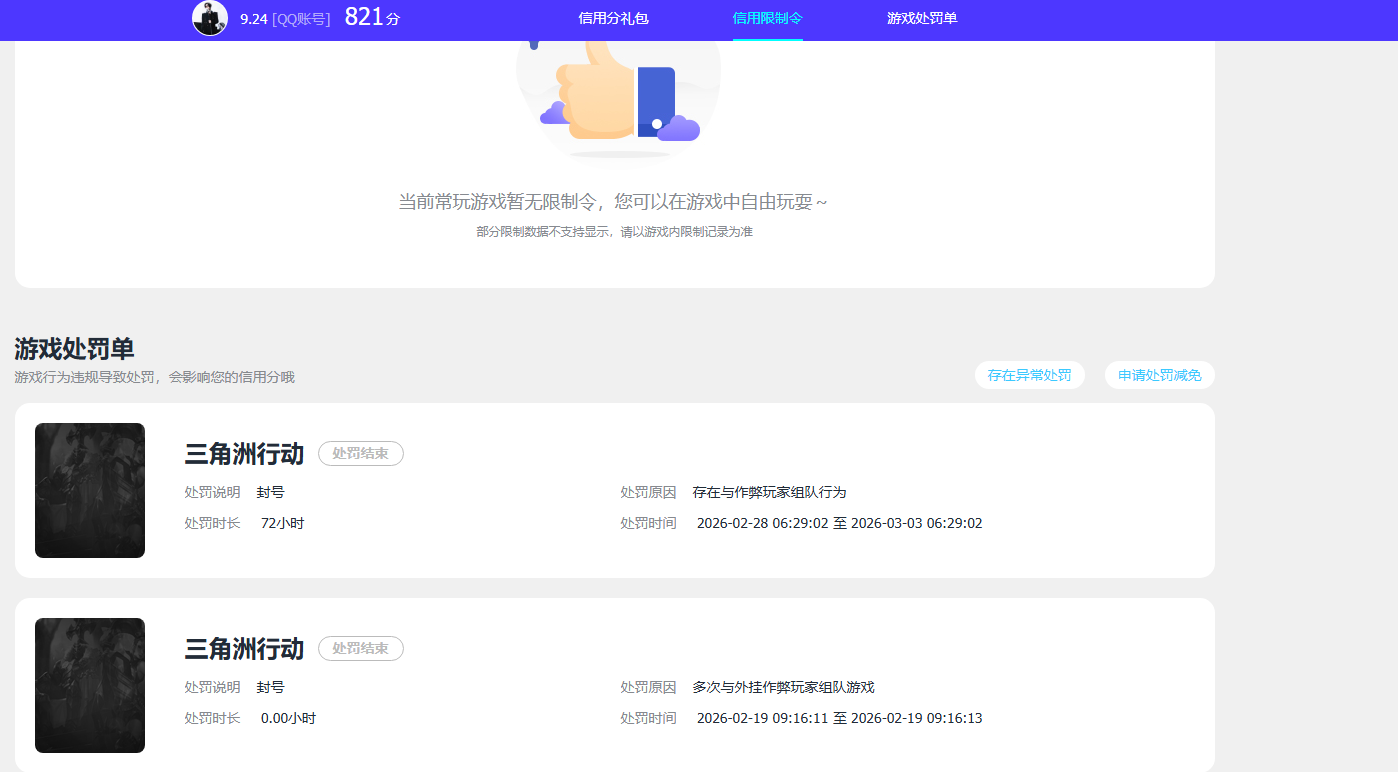This screenshot has width=1398, height=772.
Task: Click the 游戏处罚单 section heading
Action: click(x=75, y=349)
